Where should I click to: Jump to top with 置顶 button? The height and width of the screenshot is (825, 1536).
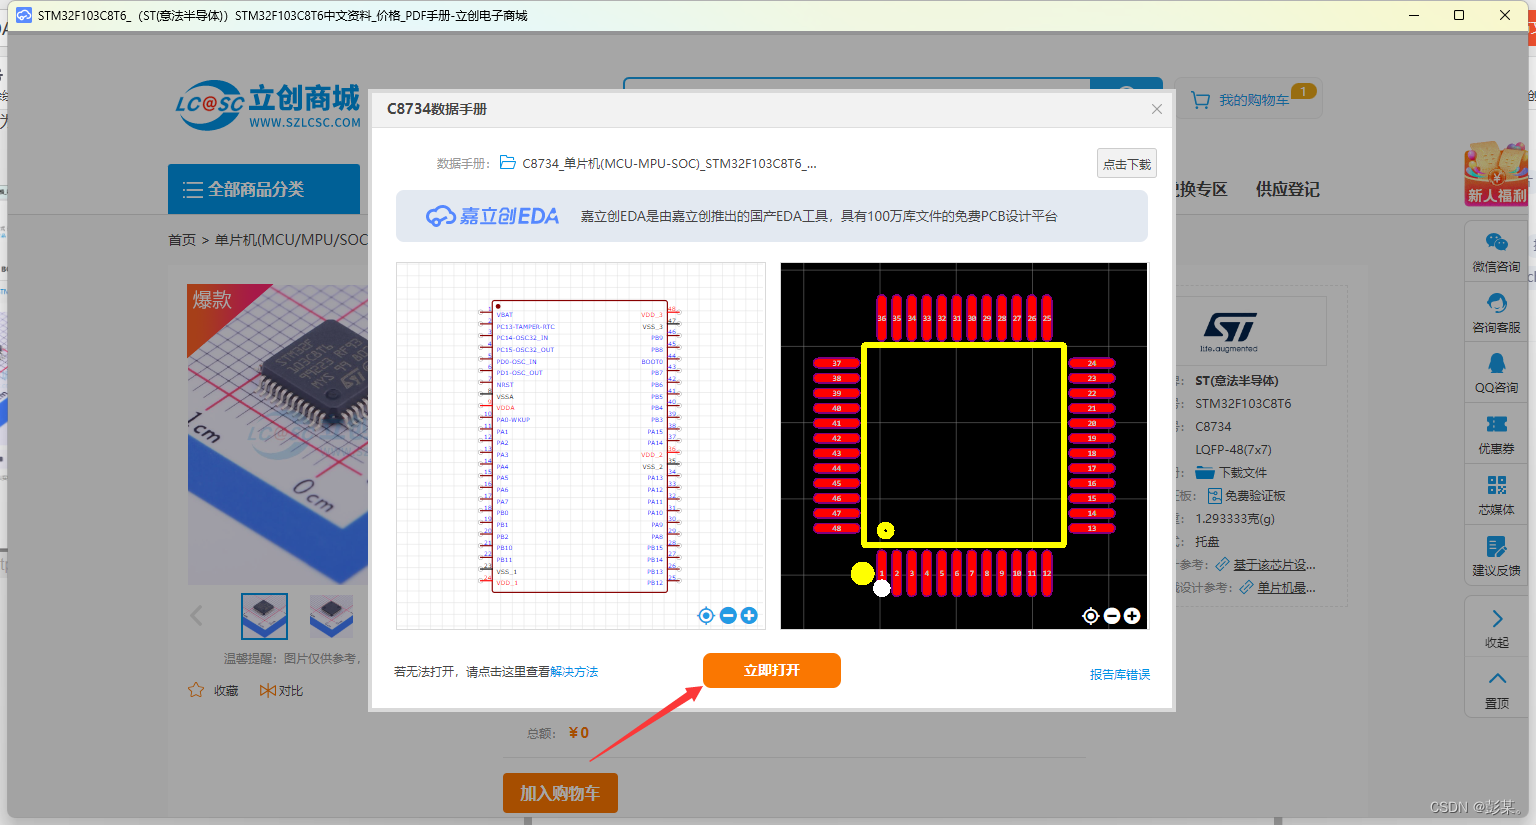pyautogui.click(x=1496, y=689)
